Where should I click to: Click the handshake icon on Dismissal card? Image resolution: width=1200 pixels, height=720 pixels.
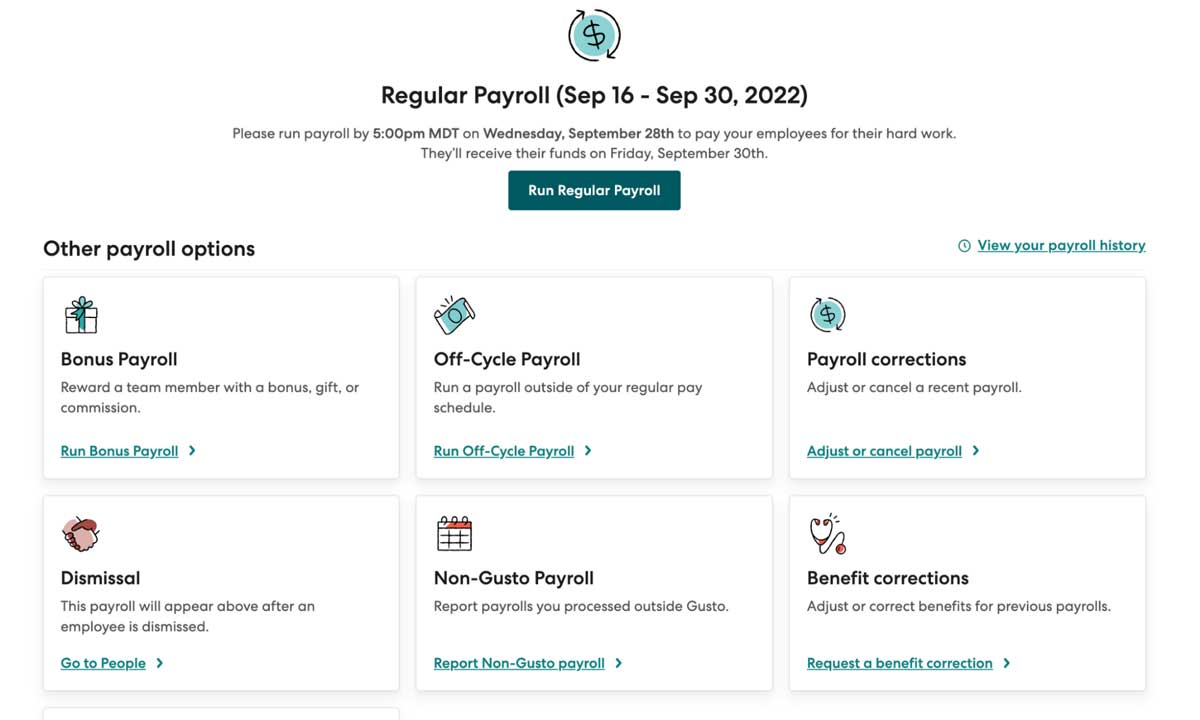tap(81, 533)
